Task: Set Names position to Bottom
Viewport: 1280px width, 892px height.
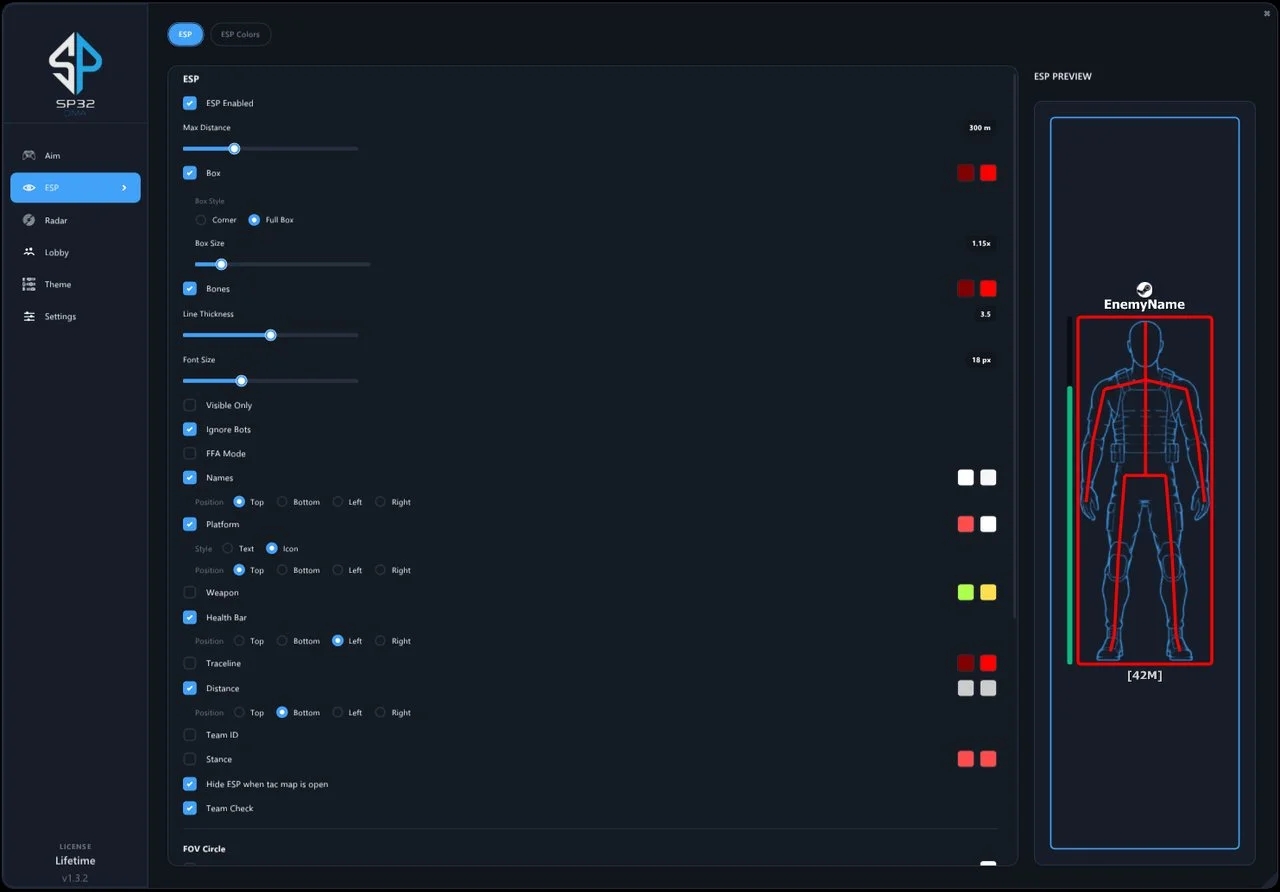Action: tap(282, 502)
